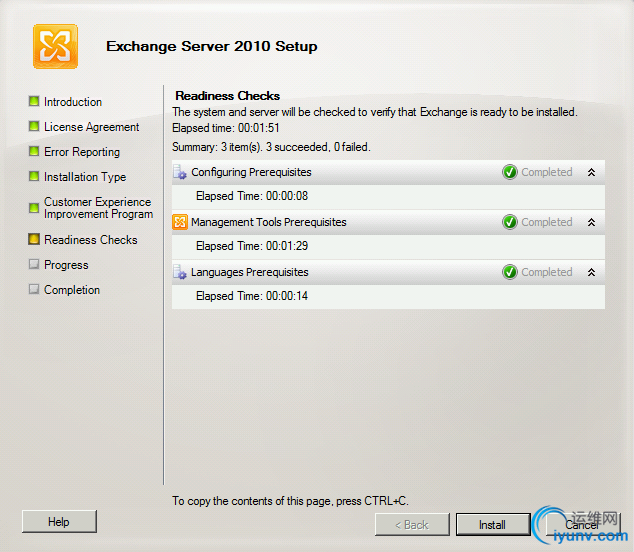Click the License Agreement step indicator square
634x552 pixels.
point(34,126)
